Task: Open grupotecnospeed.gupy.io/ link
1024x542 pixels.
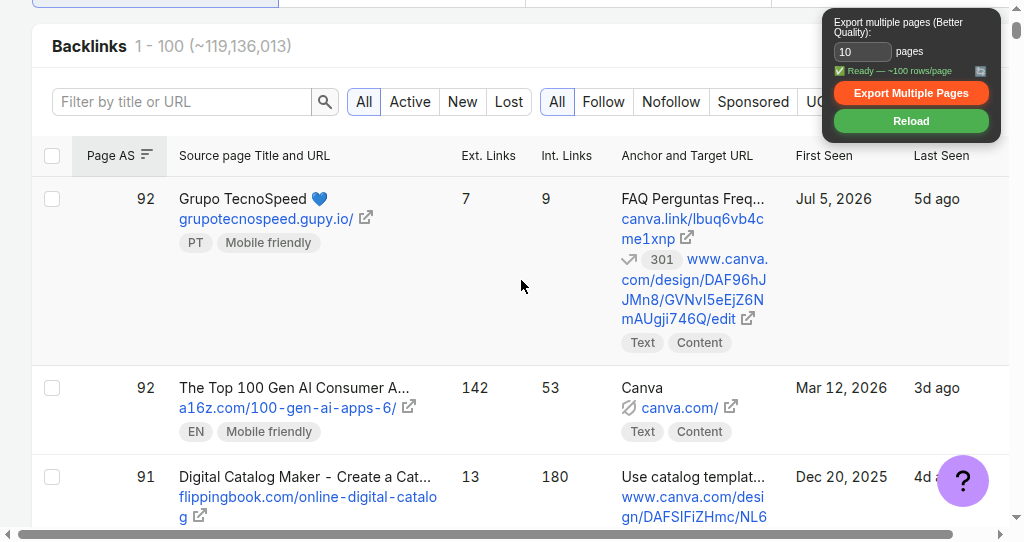Action: click(266, 219)
